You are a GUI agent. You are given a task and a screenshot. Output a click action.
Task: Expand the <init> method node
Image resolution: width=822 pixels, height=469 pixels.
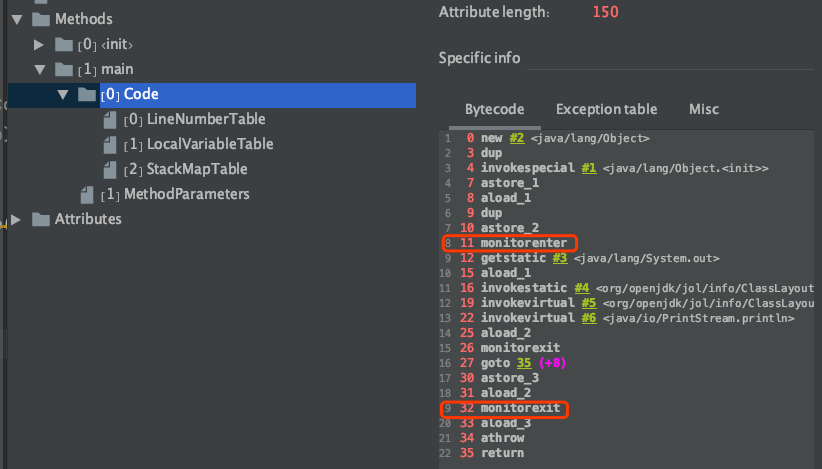click(x=39, y=44)
